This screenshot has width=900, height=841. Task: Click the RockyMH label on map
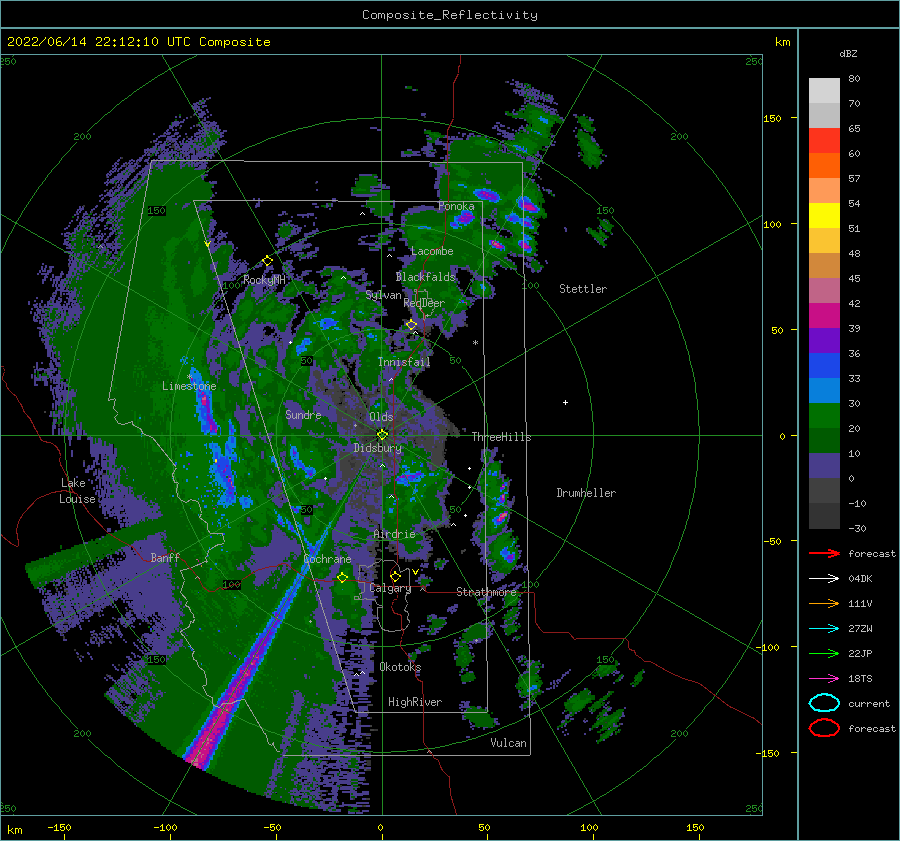[264, 280]
